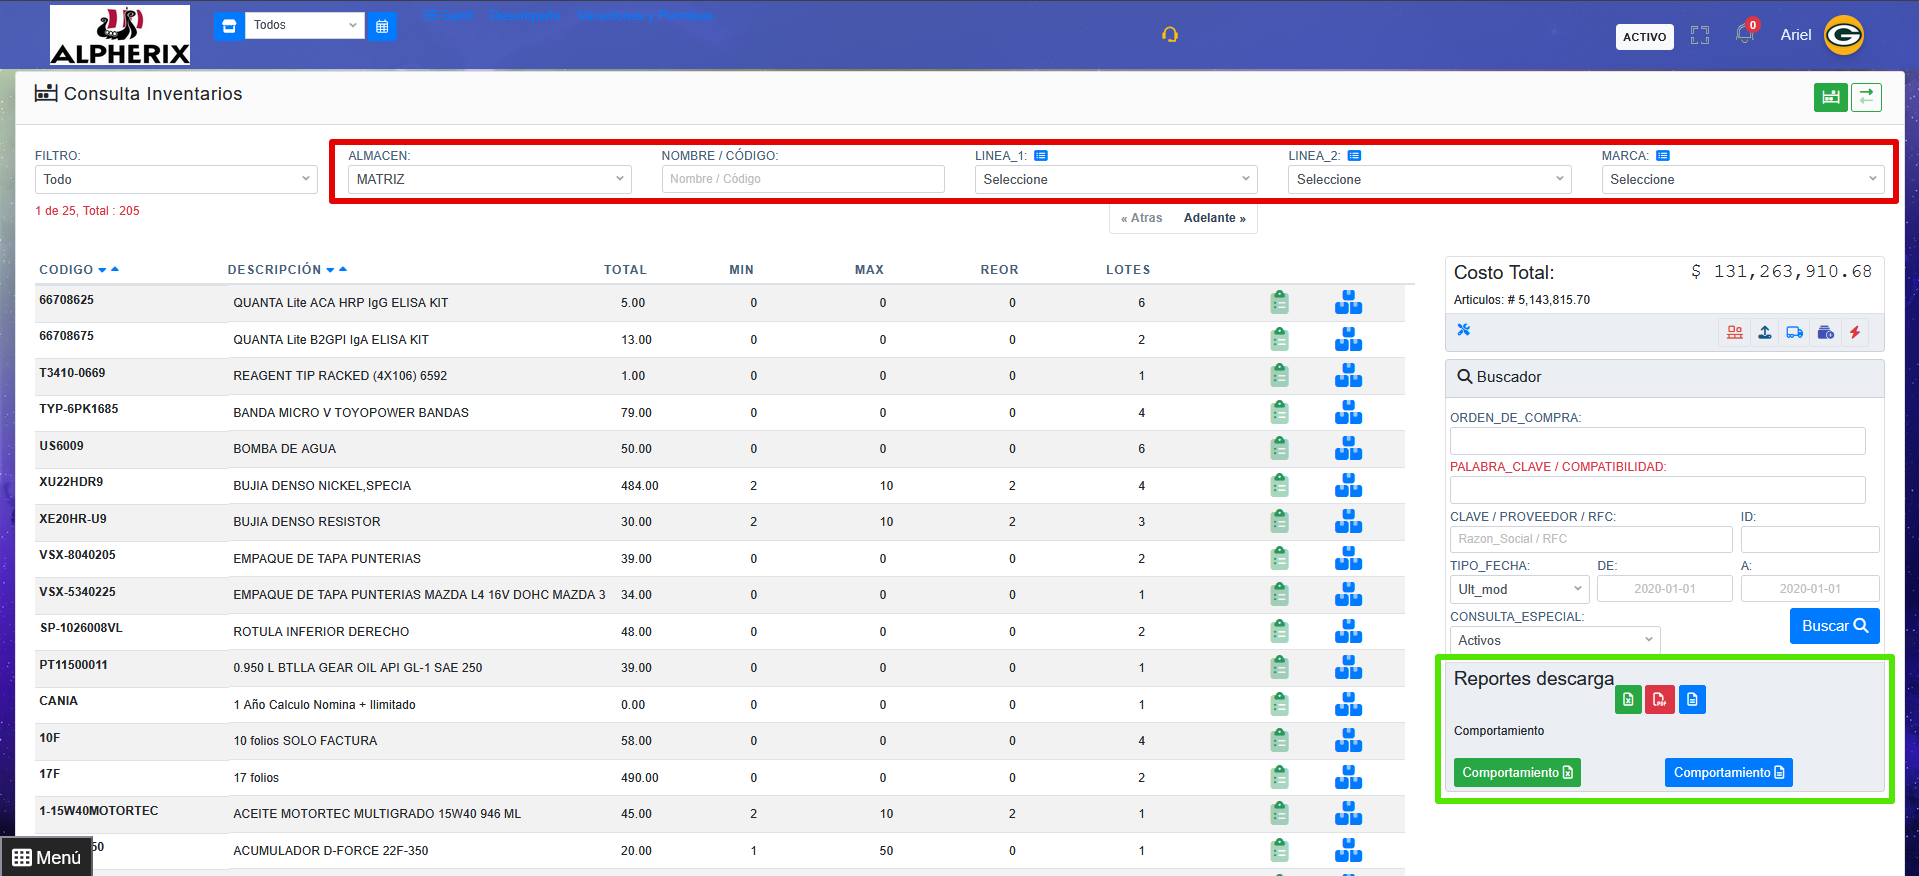The image size is (1919, 876).
Task: Click the calendar icon in top bar
Action: [382, 26]
